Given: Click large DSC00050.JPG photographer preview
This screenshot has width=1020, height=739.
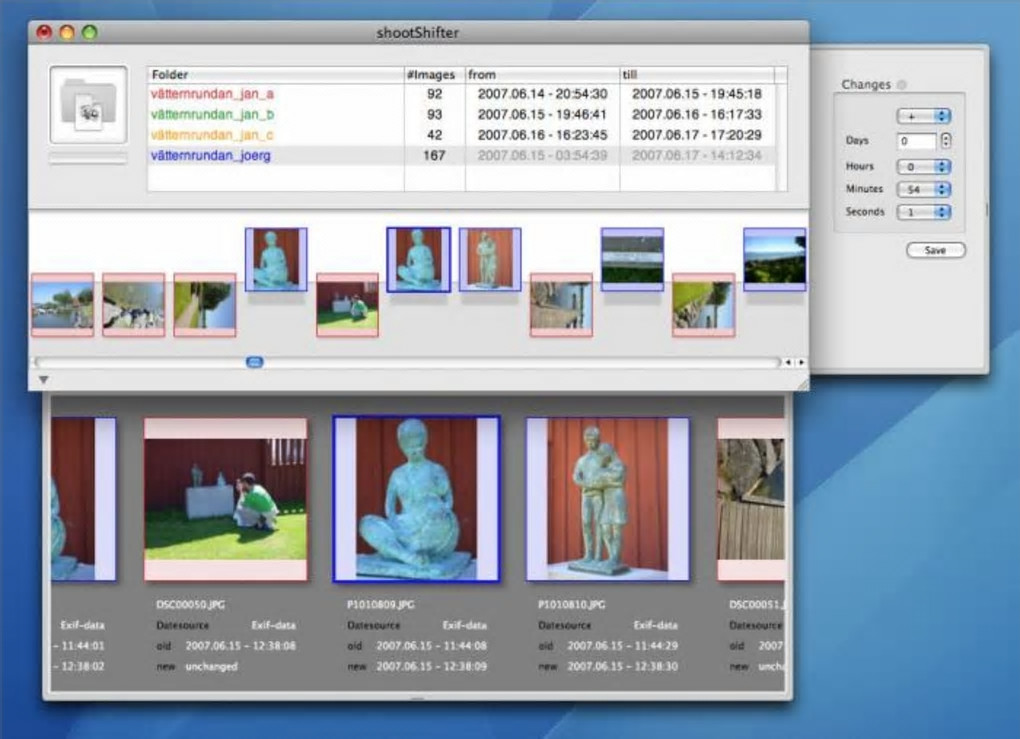Looking at the screenshot, I should pos(226,499).
